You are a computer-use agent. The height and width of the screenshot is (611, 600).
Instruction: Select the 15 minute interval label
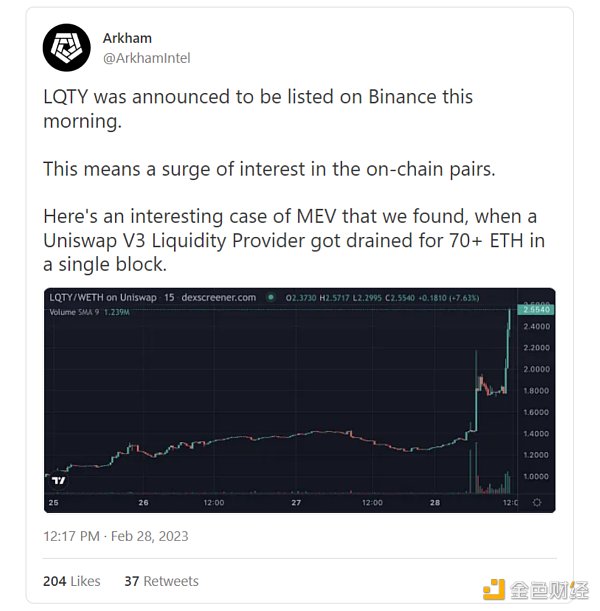click(169, 298)
